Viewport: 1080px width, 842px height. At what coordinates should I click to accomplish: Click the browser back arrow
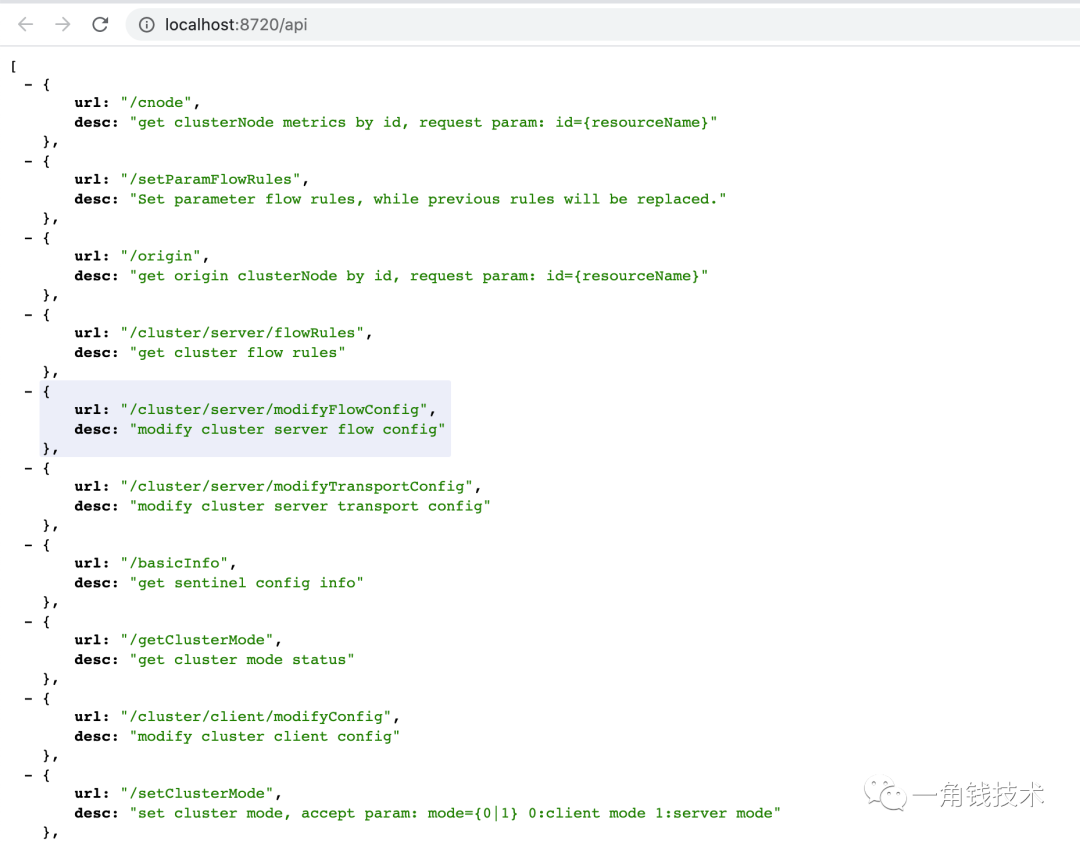(25, 25)
